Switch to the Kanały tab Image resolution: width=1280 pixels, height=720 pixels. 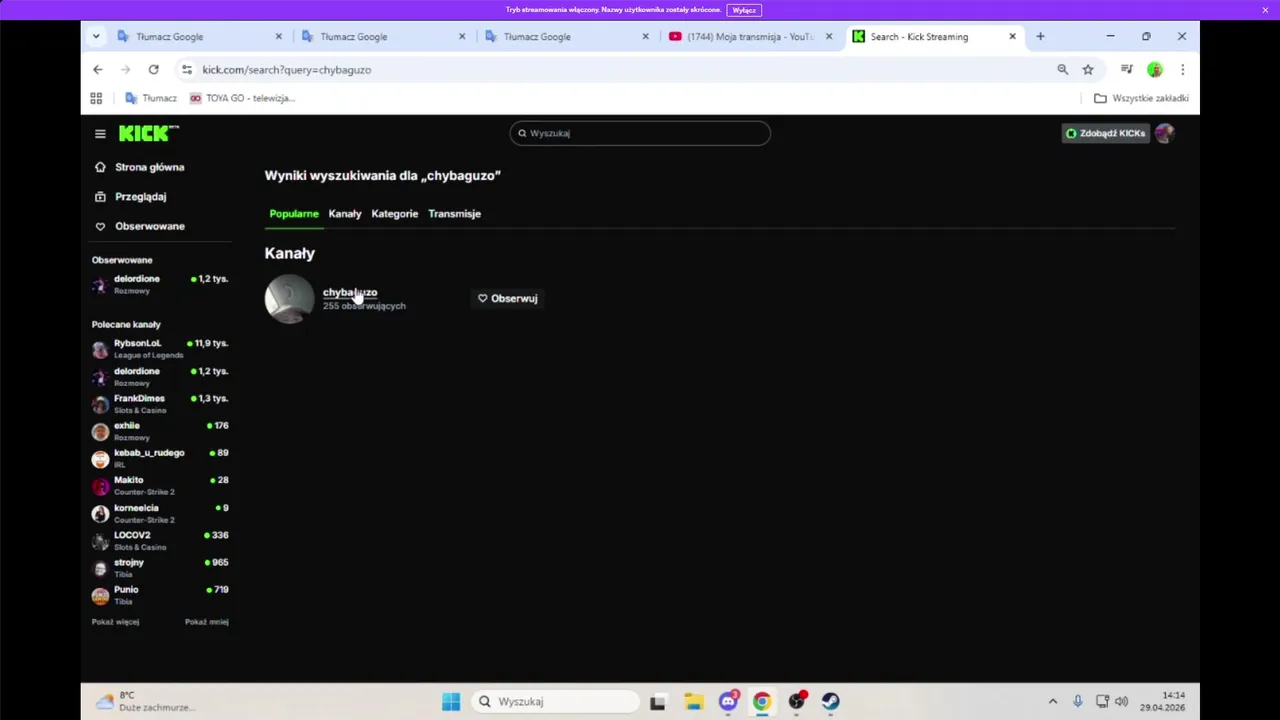(x=345, y=214)
